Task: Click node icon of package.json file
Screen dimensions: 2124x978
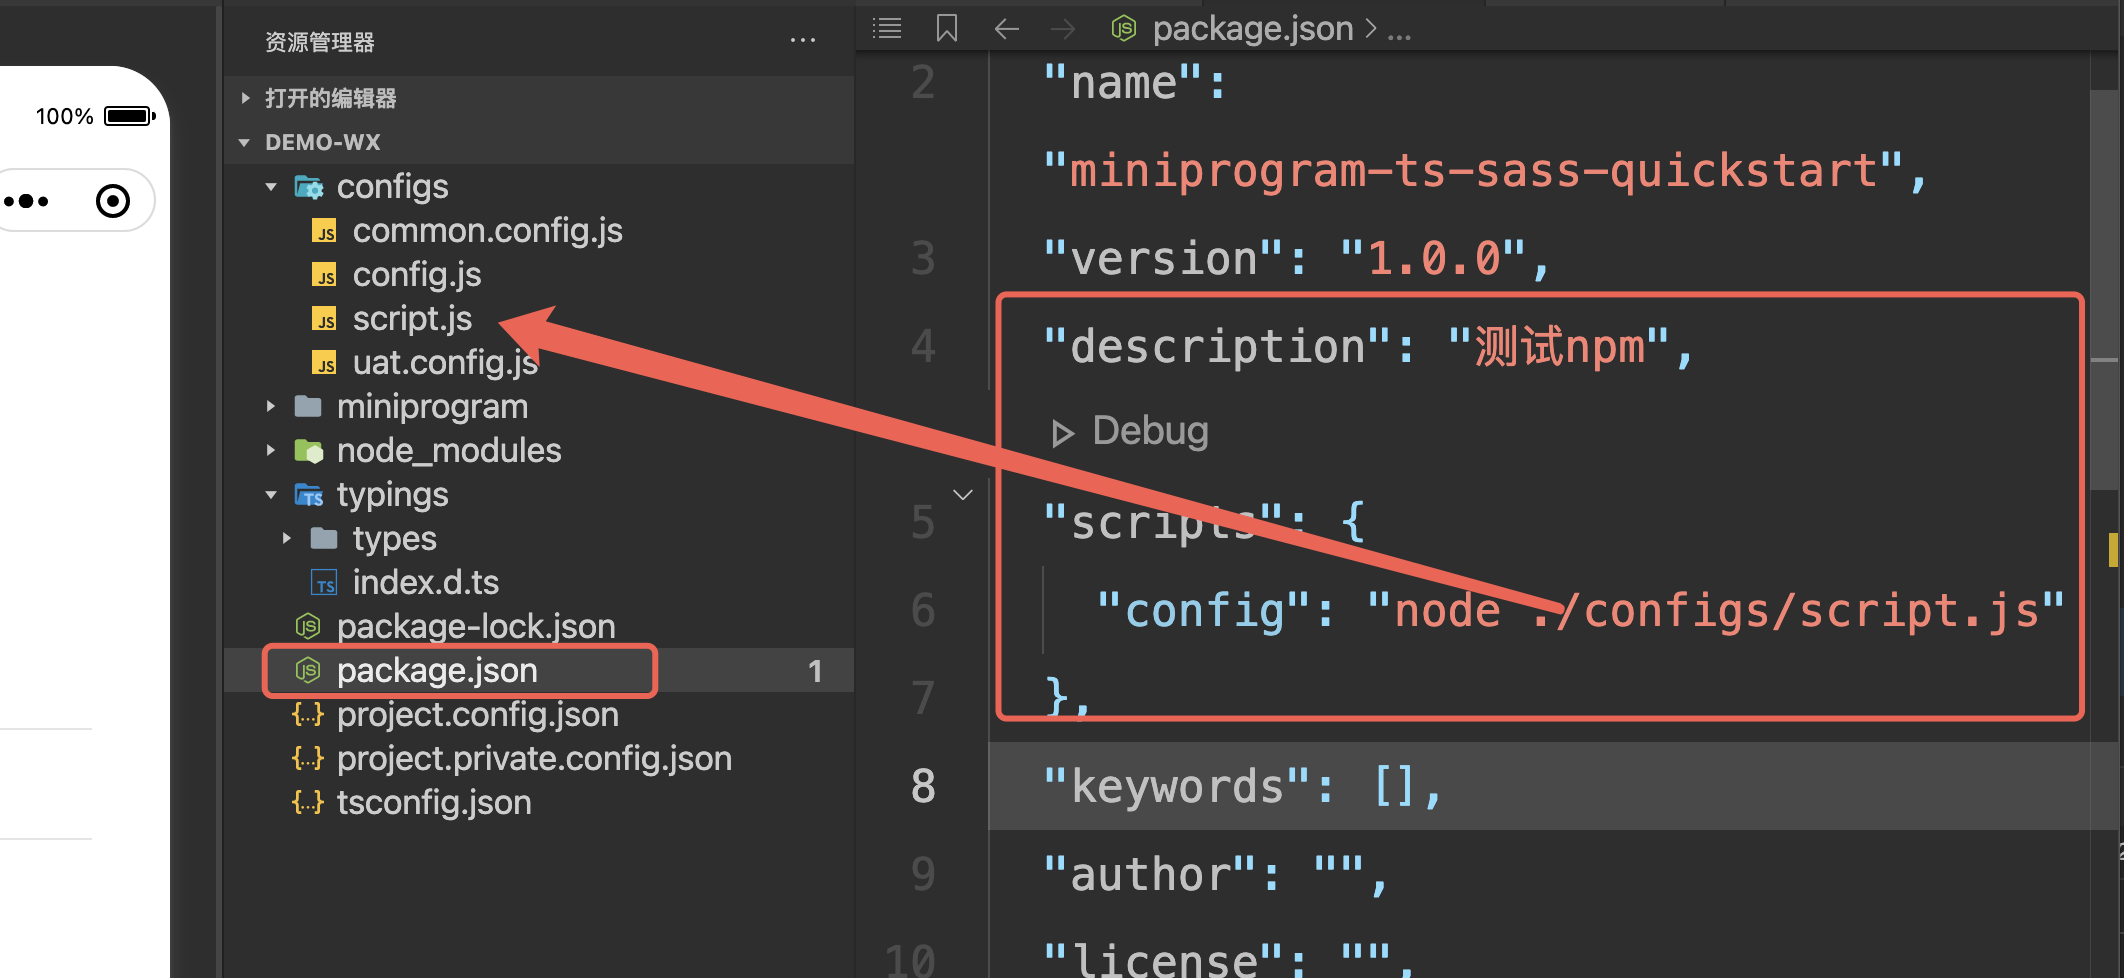Action: click(x=308, y=670)
